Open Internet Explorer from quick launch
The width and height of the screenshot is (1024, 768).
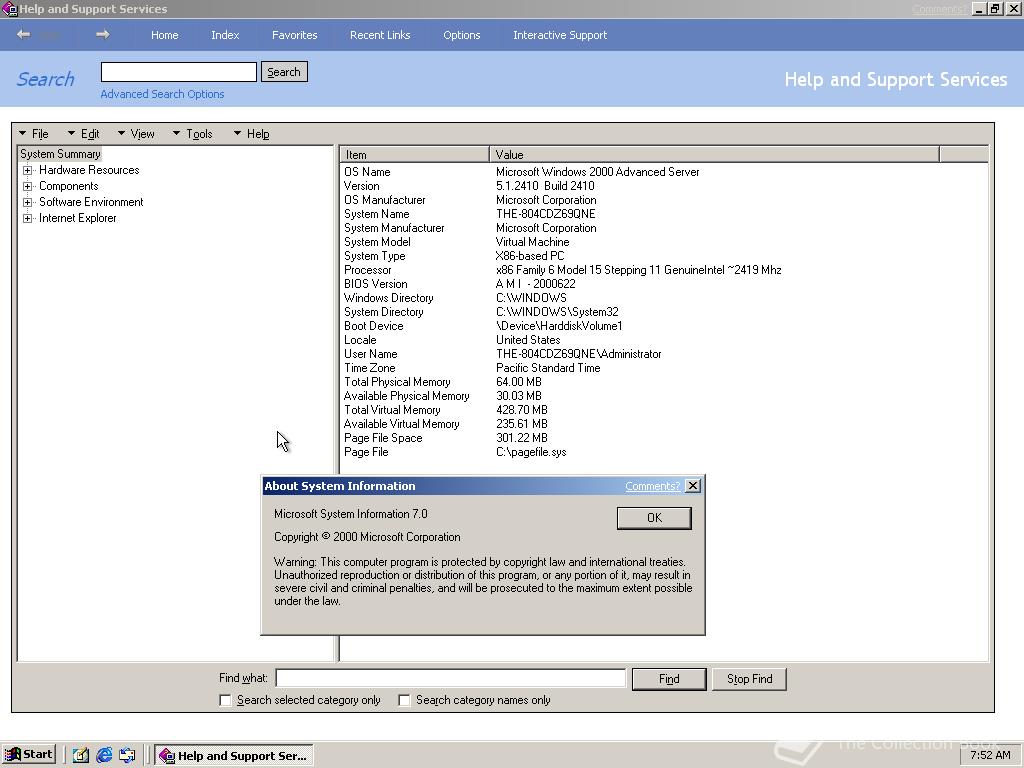click(104, 755)
